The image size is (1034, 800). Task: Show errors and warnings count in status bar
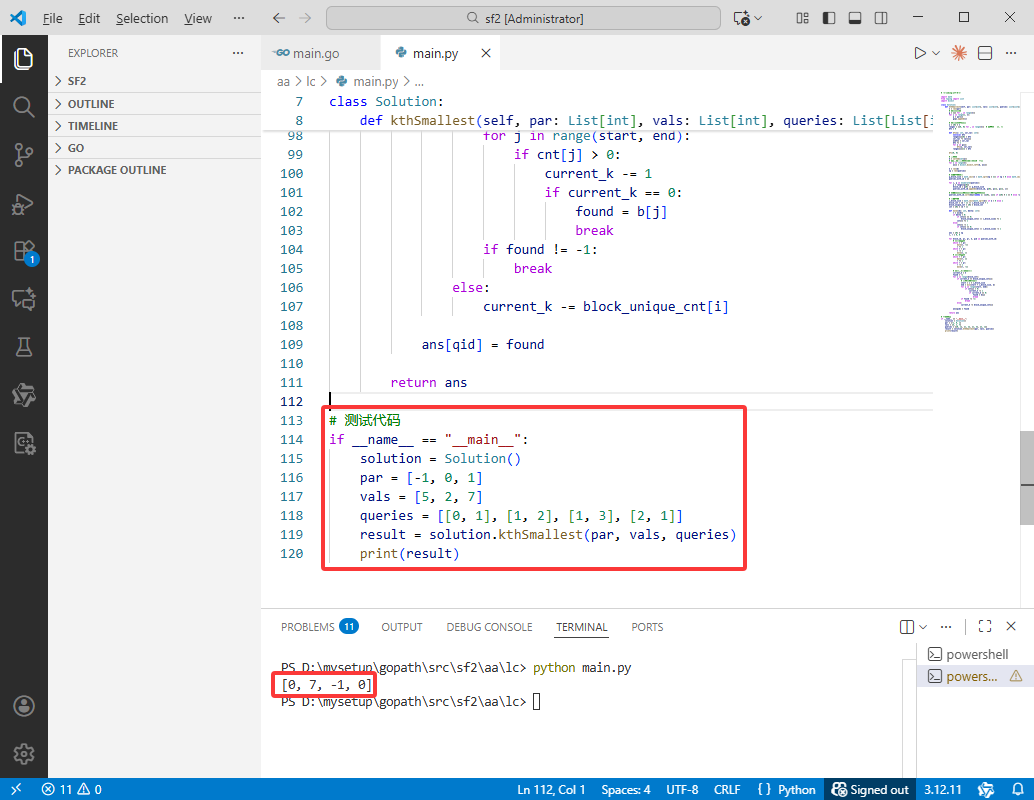tap(72, 789)
